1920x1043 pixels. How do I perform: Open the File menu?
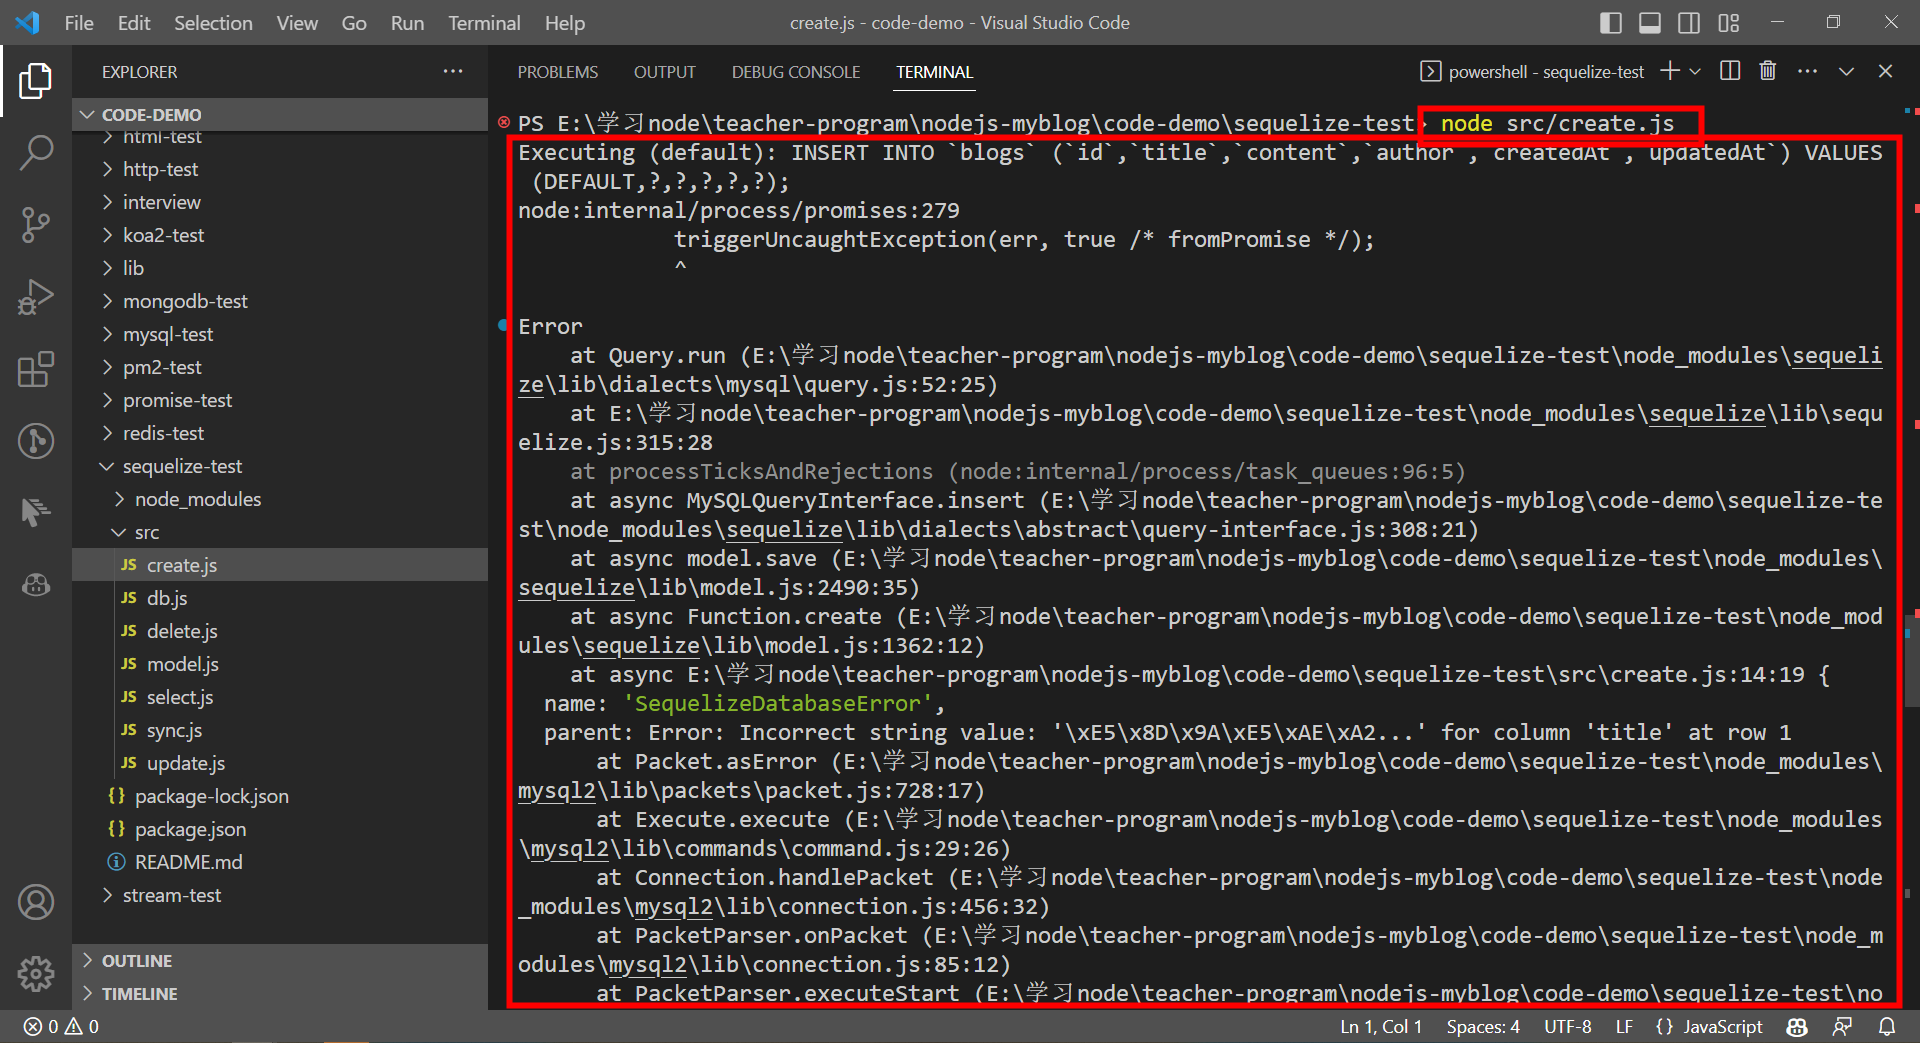tap(79, 23)
